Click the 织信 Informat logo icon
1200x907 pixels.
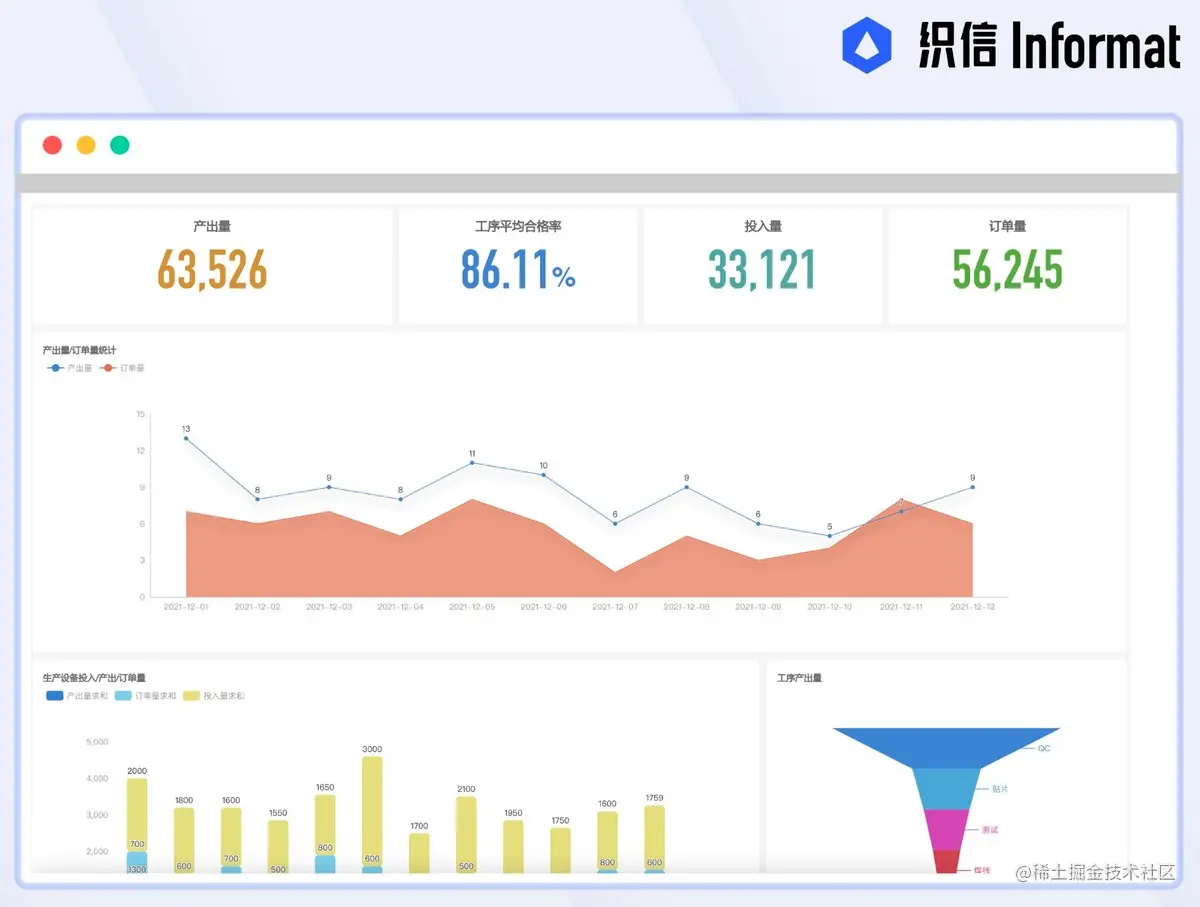pyautogui.click(x=869, y=44)
